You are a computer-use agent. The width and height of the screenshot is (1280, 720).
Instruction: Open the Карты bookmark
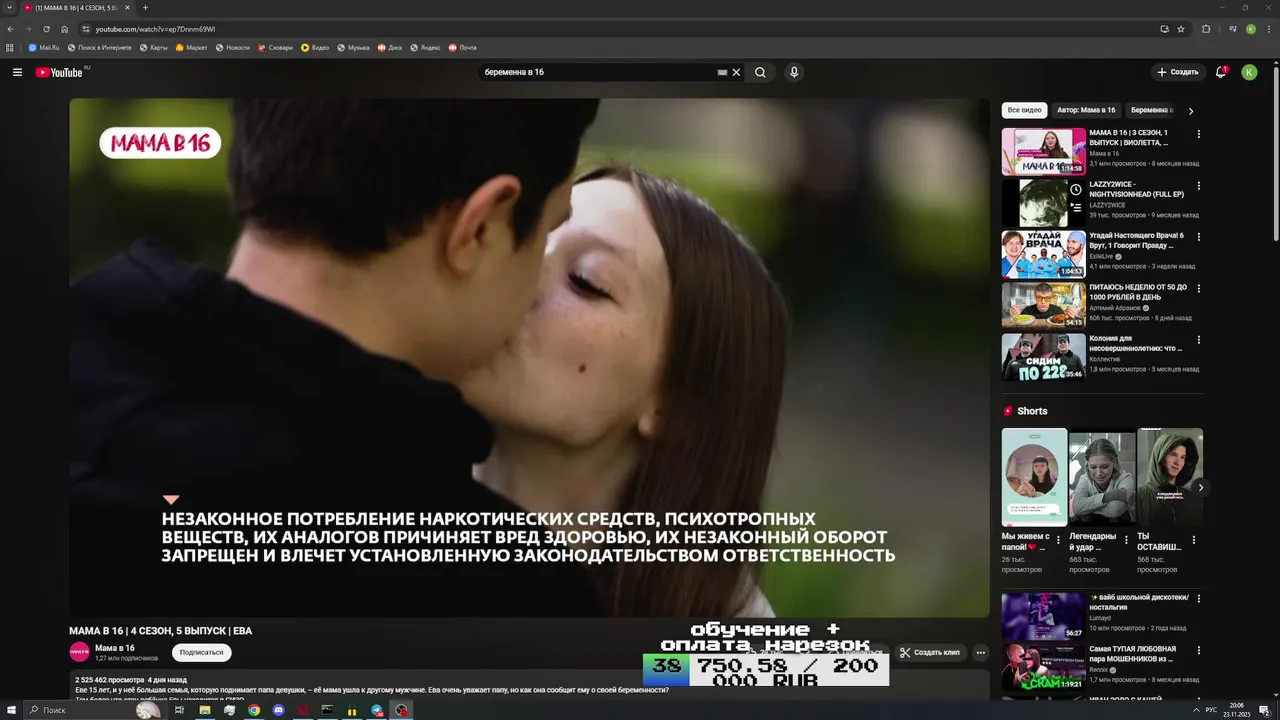(153, 47)
